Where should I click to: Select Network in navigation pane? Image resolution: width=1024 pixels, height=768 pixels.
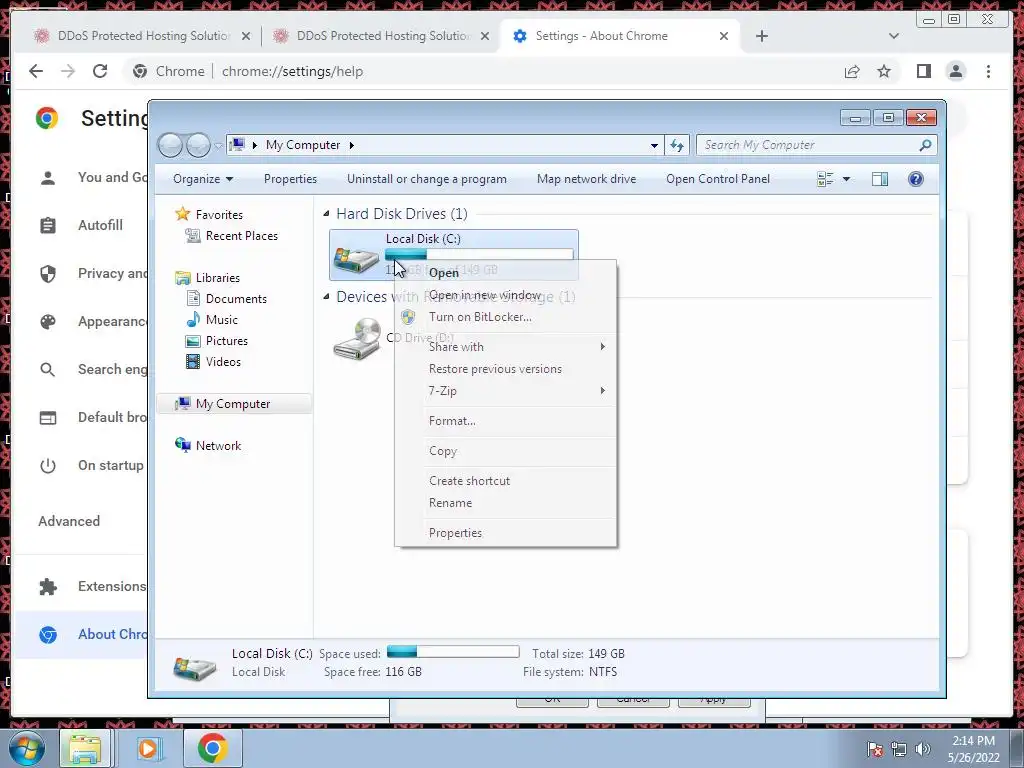[x=209, y=445]
